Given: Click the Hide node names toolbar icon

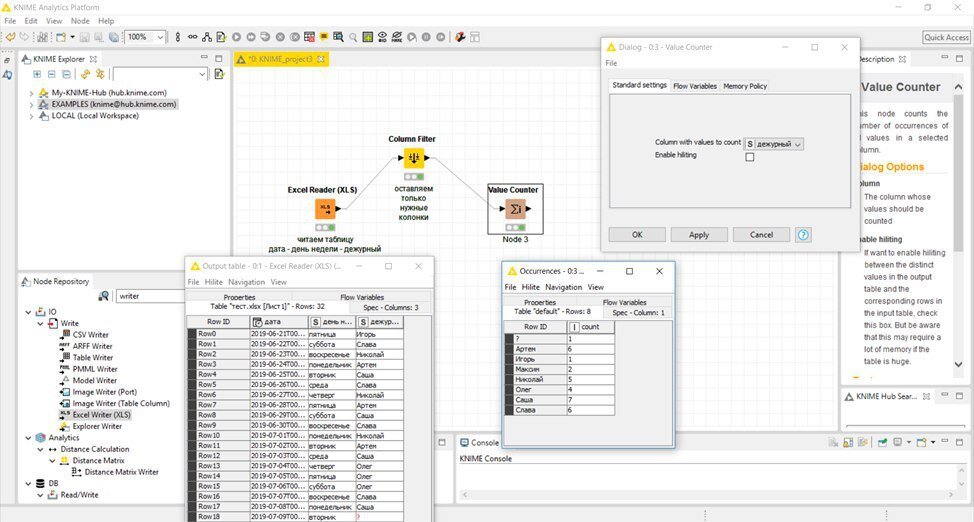Looking at the screenshot, I should [397, 37].
